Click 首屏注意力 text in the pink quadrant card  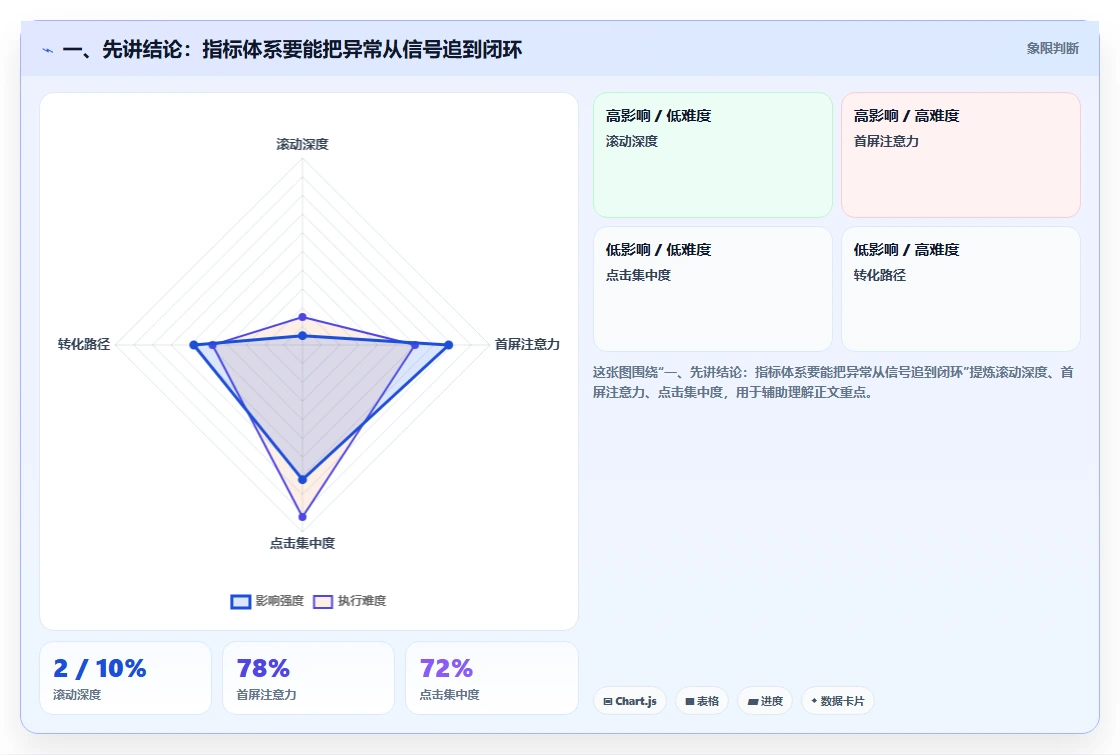coord(886,141)
